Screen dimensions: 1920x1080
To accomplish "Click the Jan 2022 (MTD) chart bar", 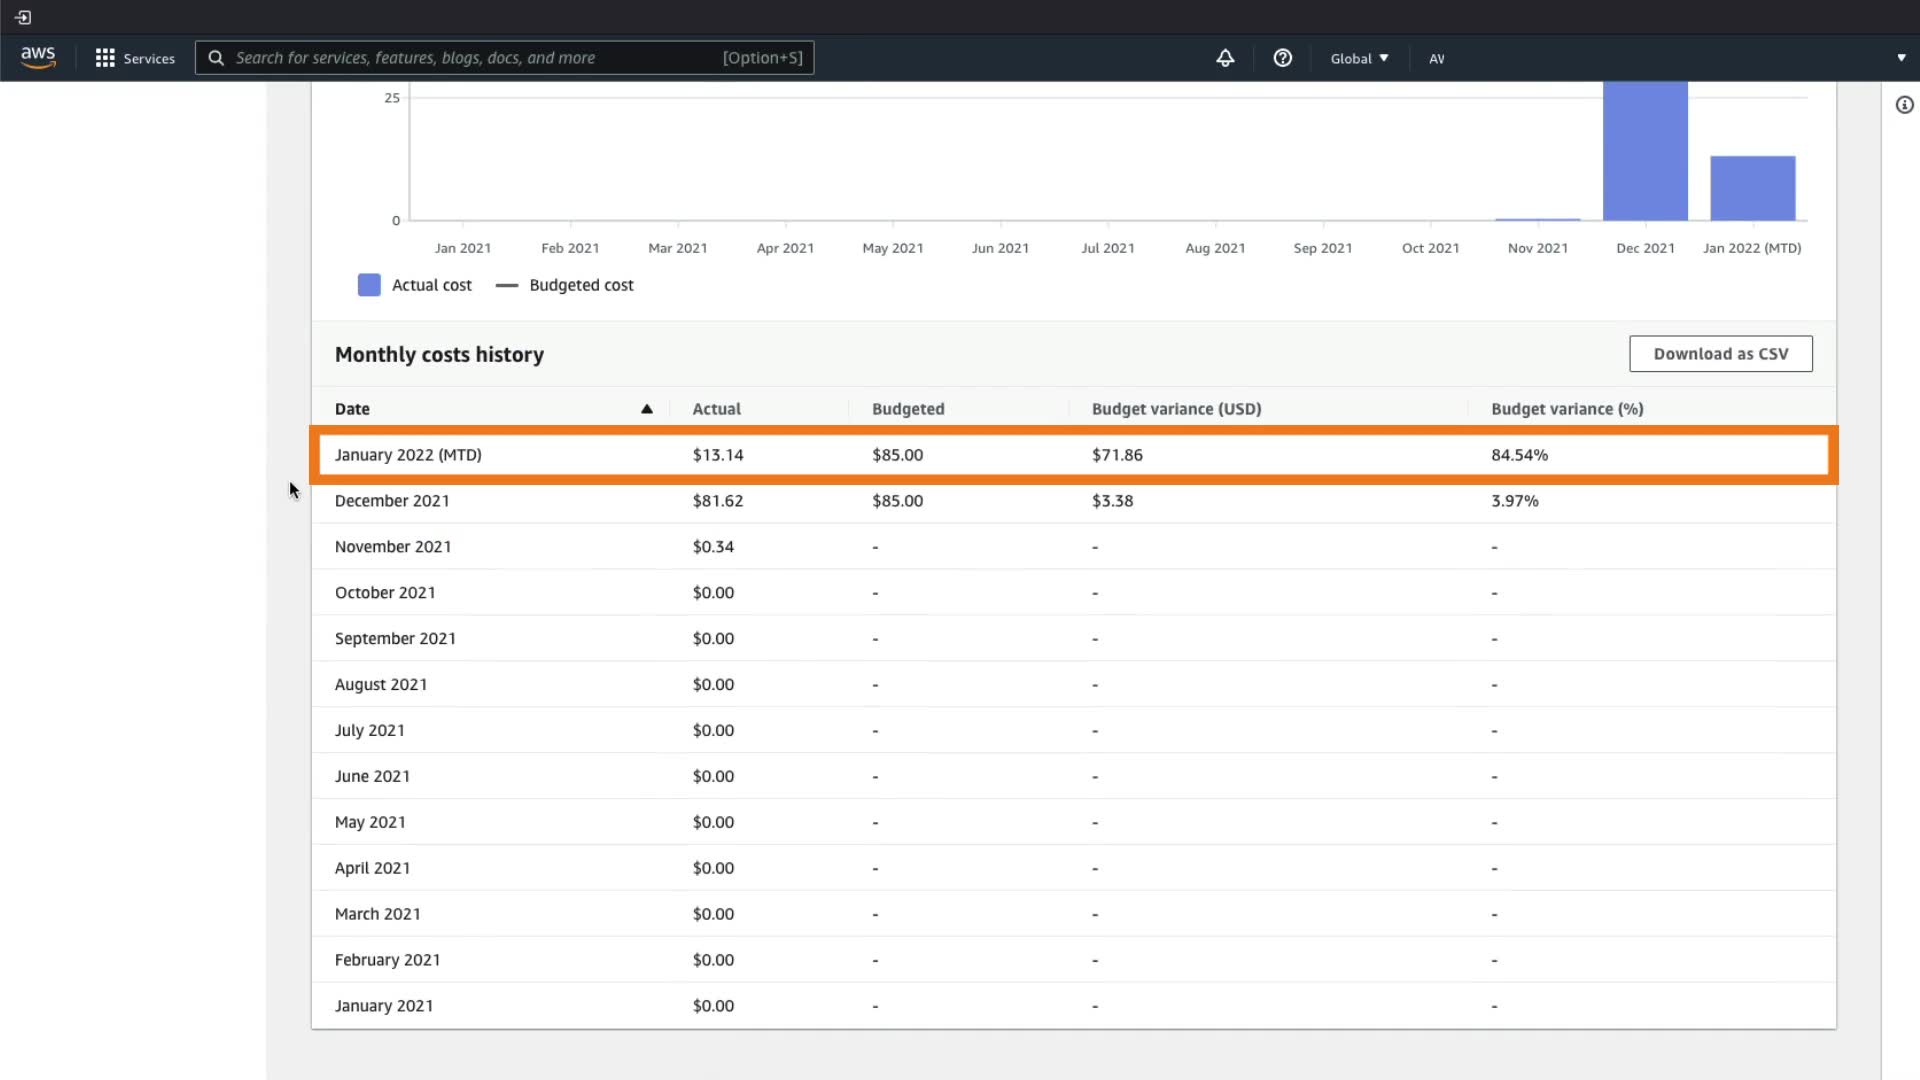I will coord(1752,188).
